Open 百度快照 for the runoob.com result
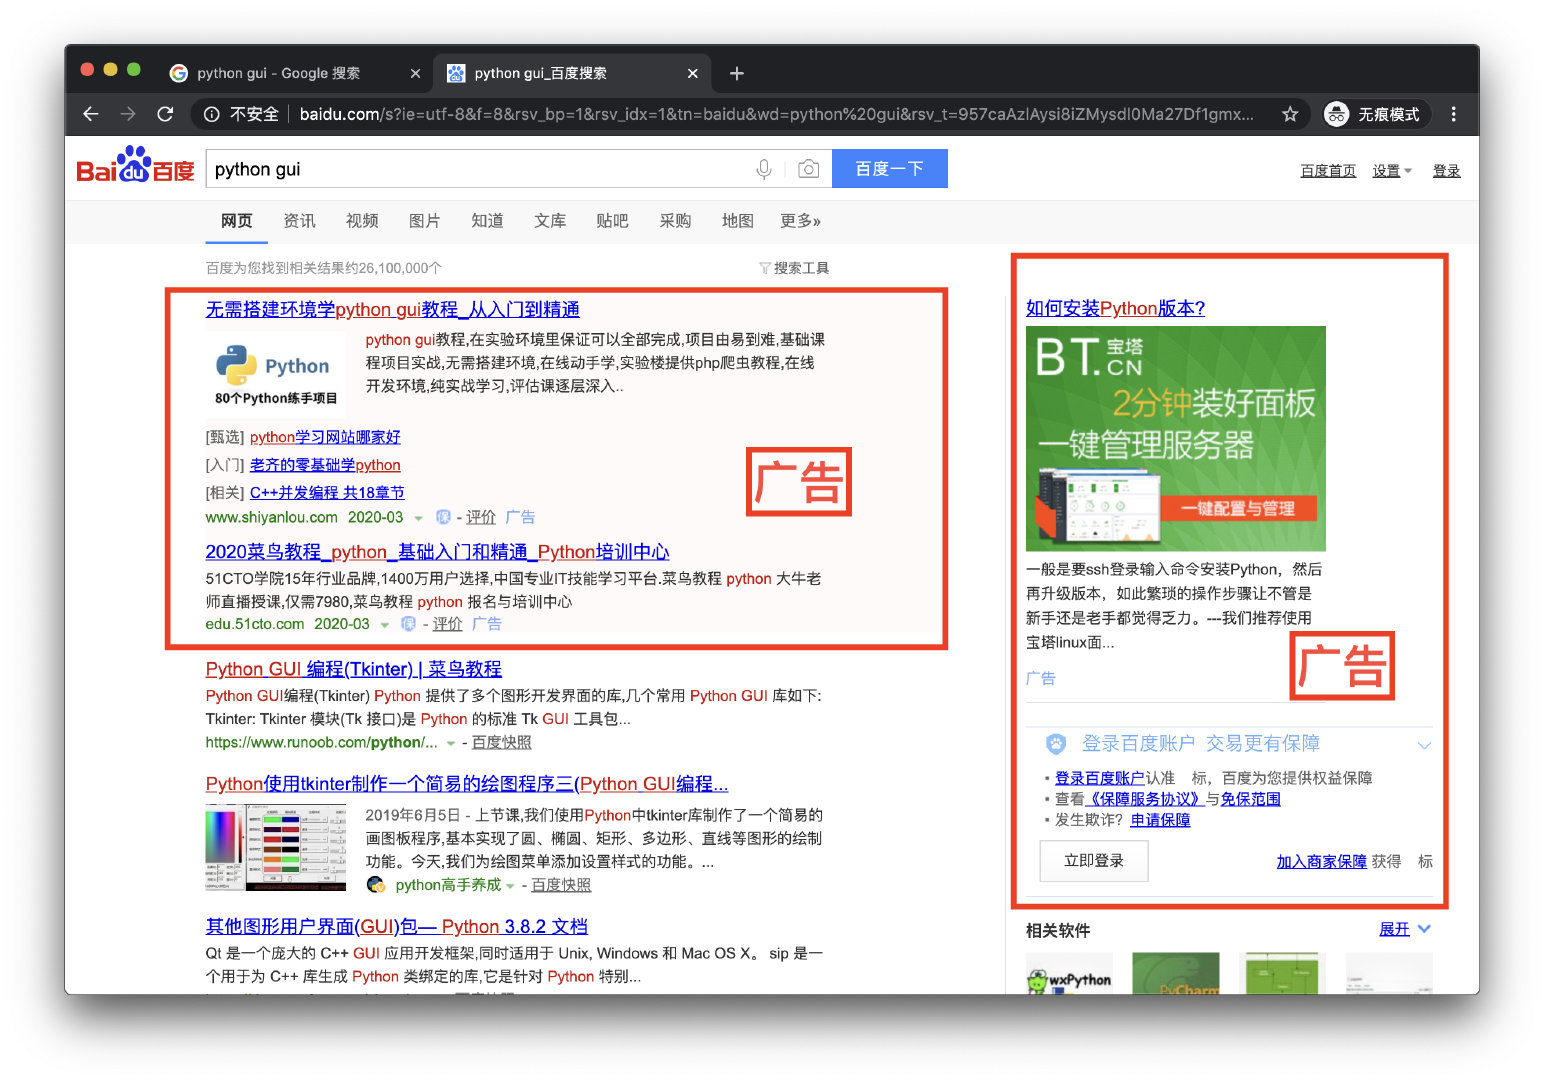 [502, 742]
